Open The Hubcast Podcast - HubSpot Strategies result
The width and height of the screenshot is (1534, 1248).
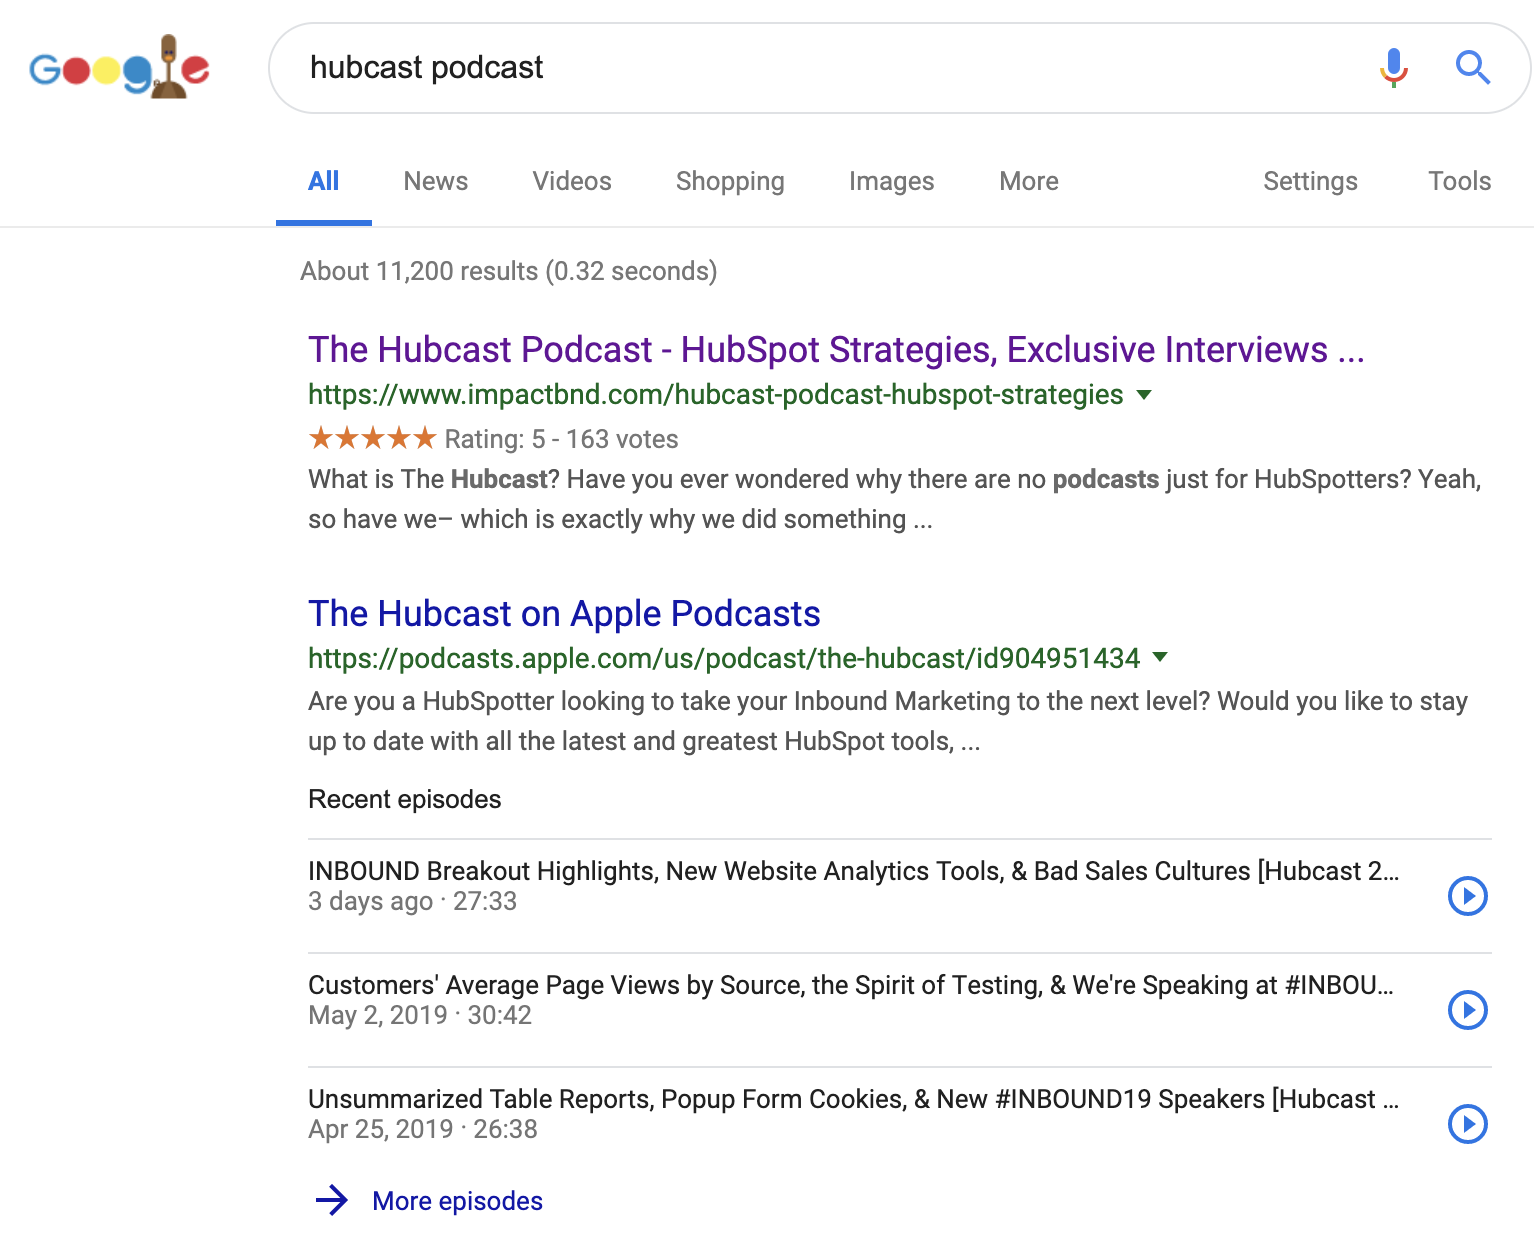[x=836, y=350]
